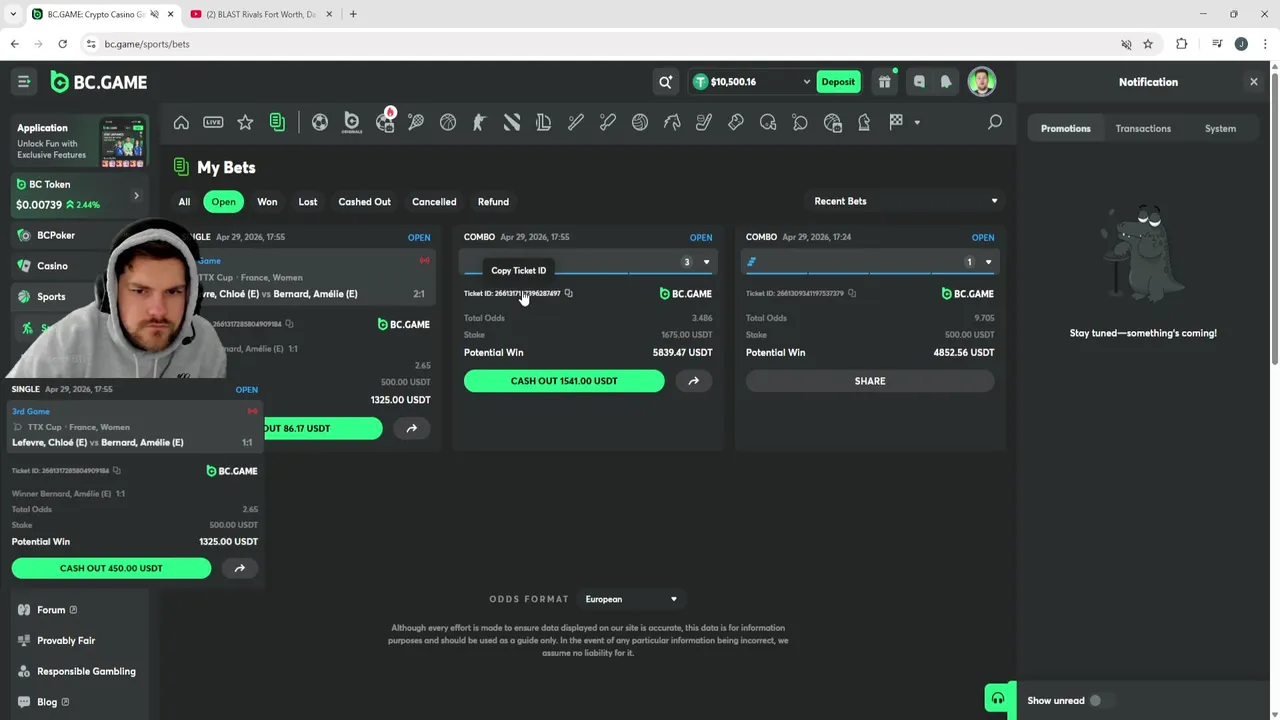Select the Lost bets filter
1280x720 pixels.
coord(308,202)
